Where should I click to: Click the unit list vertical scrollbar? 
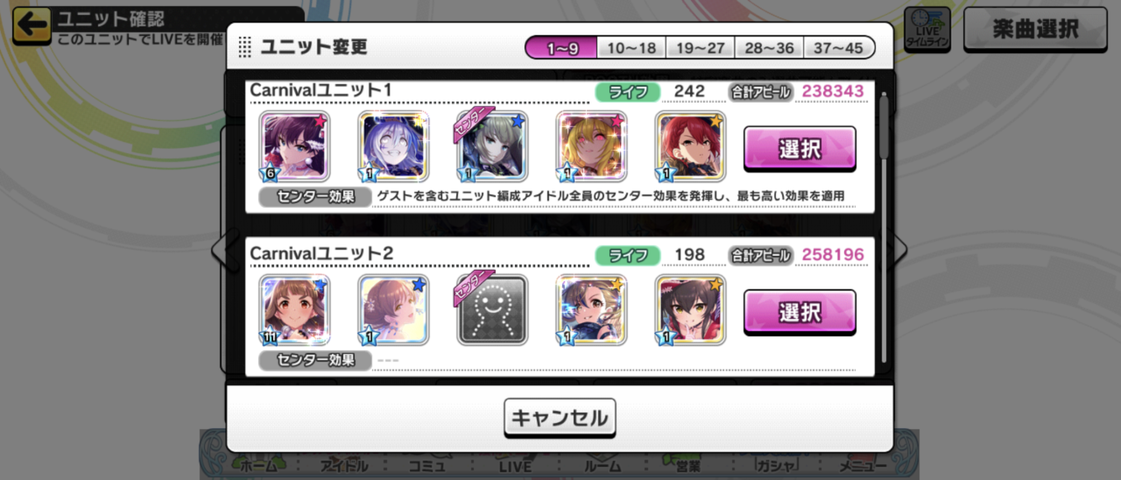884,227
